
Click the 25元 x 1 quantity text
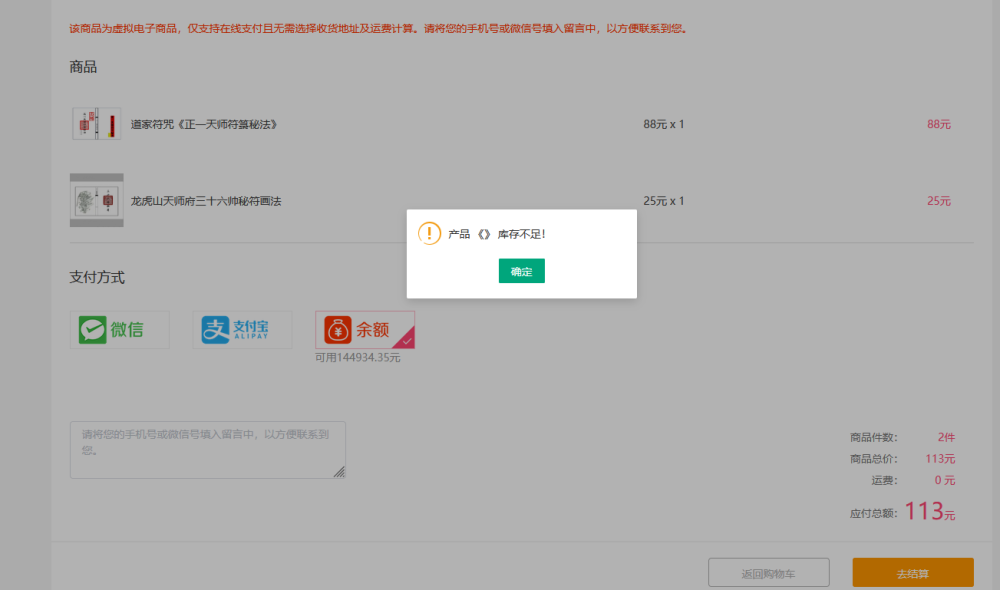663,201
